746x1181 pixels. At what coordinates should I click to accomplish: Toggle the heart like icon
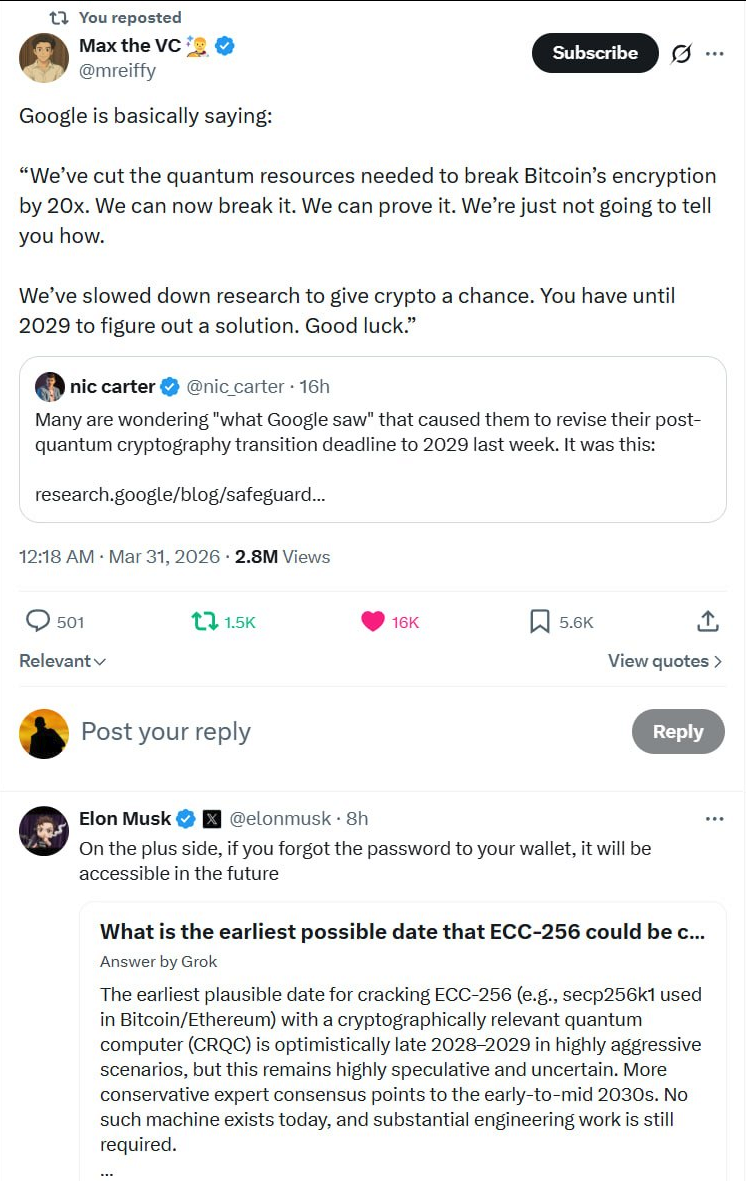[372, 621]
